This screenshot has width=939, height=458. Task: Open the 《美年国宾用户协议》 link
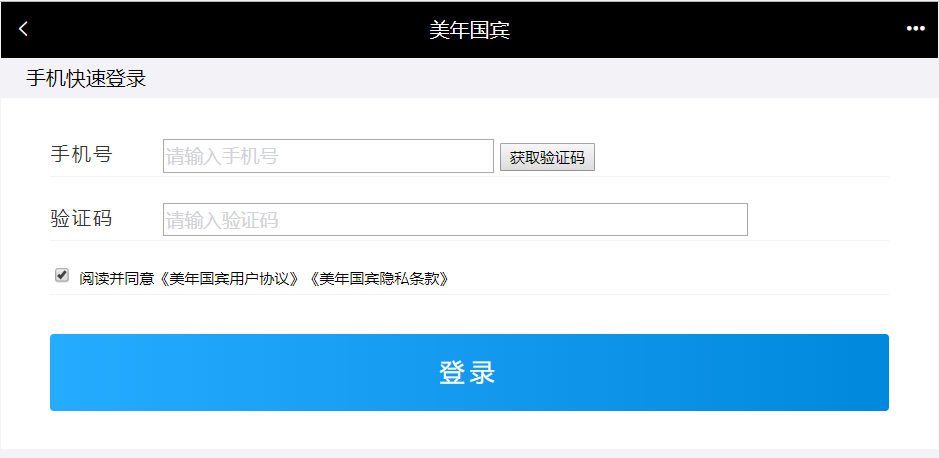[x=230, y=278]
